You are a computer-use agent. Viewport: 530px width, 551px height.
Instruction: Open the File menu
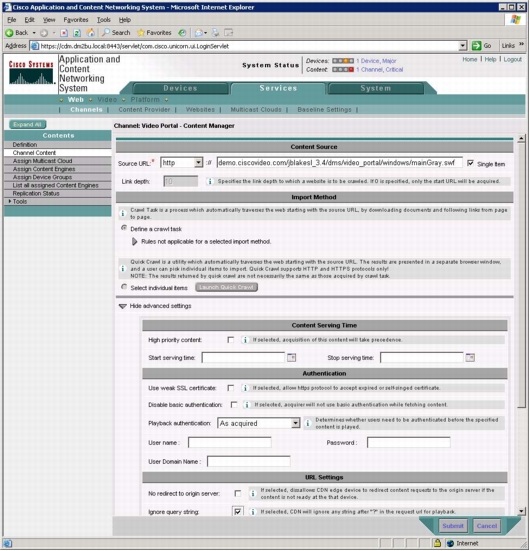click(12, 20)
